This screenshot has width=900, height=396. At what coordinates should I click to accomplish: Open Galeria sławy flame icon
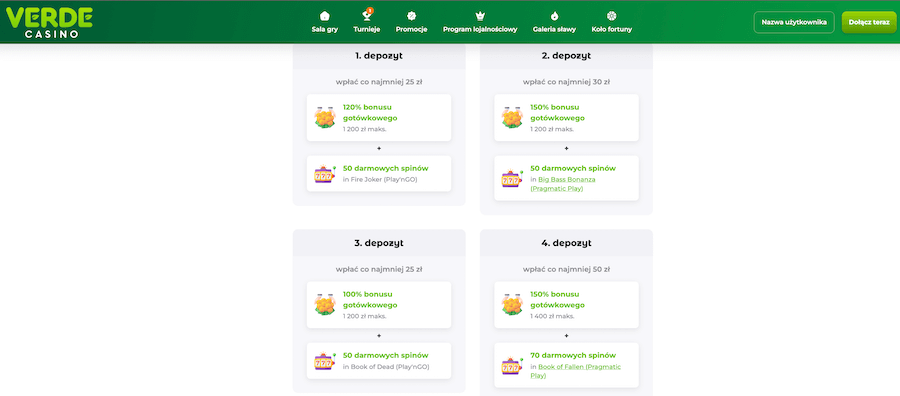click(x=554, y=15)
